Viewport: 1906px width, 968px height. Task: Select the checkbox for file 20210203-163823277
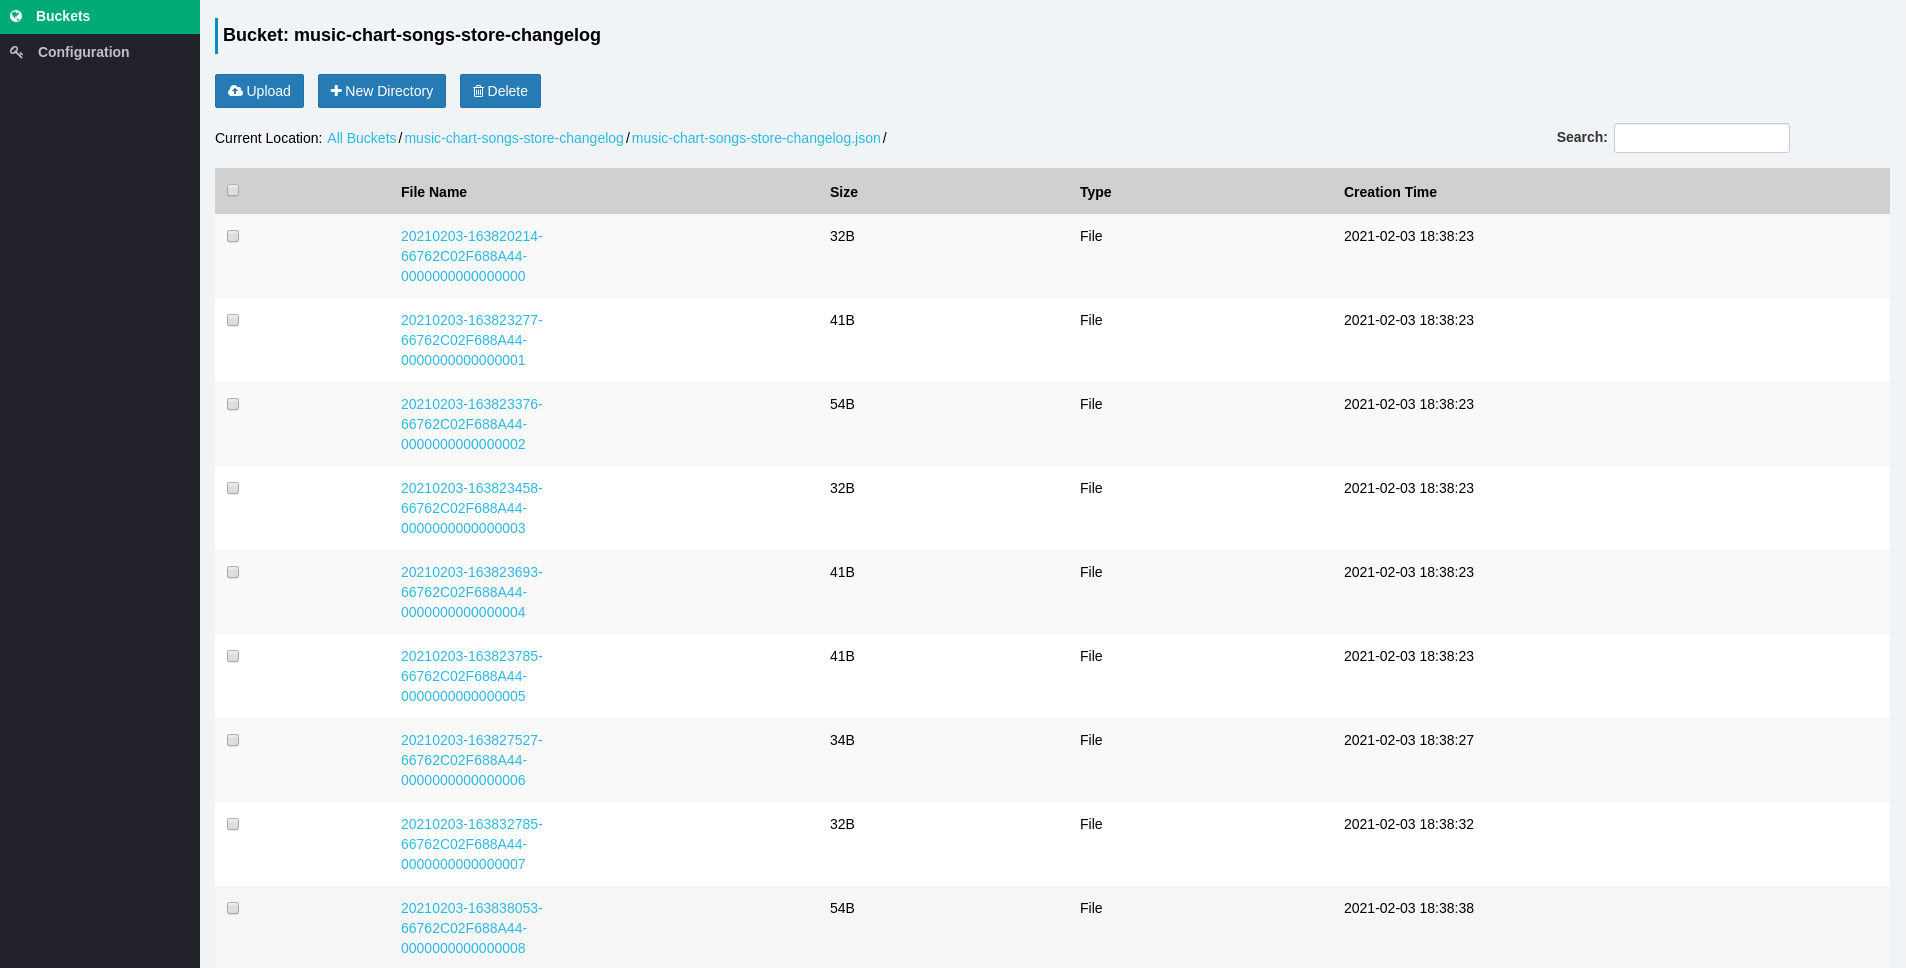(233, 320)
